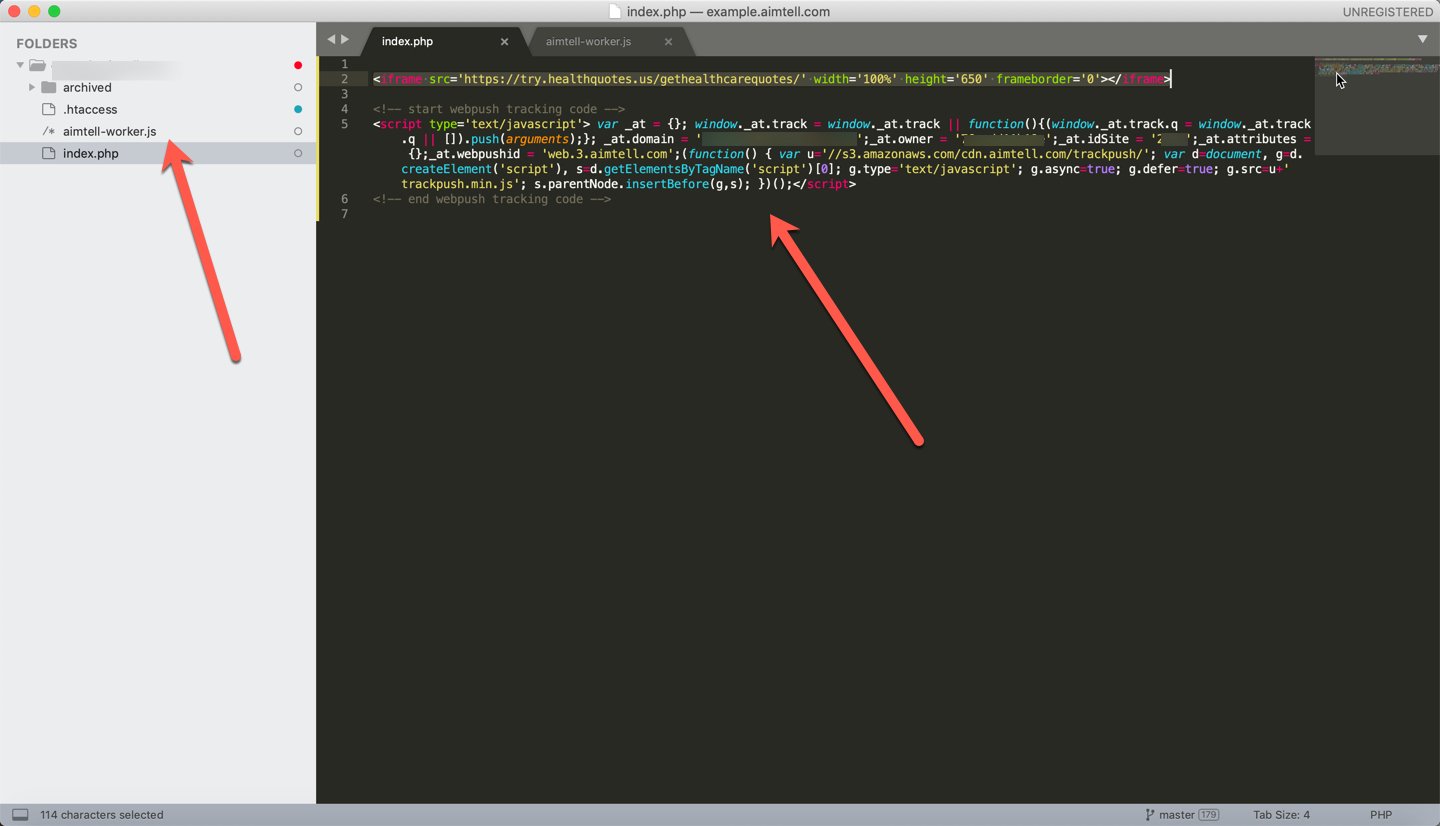Go forward with the right tab arrow
The height and width of the screenshot is (826, 1440).
(346, 40)
